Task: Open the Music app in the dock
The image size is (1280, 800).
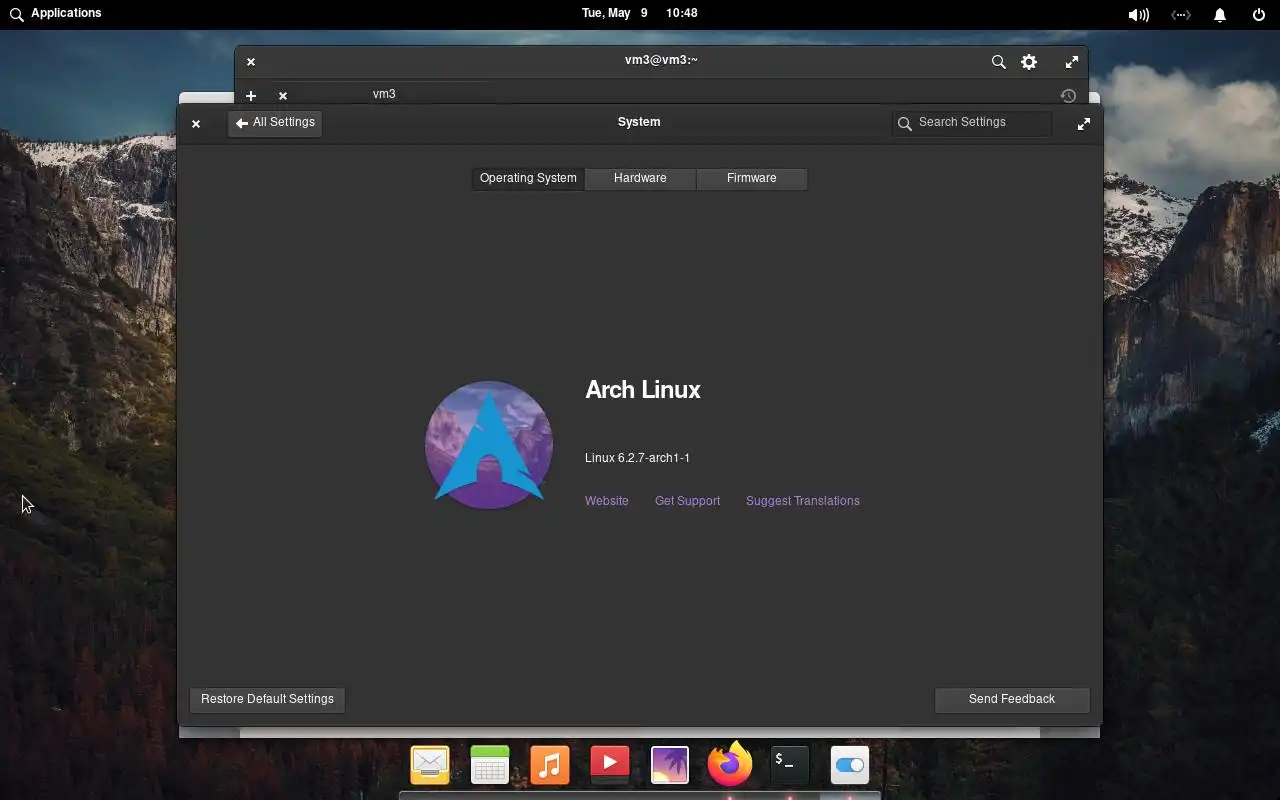Action: pyautogui.click(x=550, y=765)
